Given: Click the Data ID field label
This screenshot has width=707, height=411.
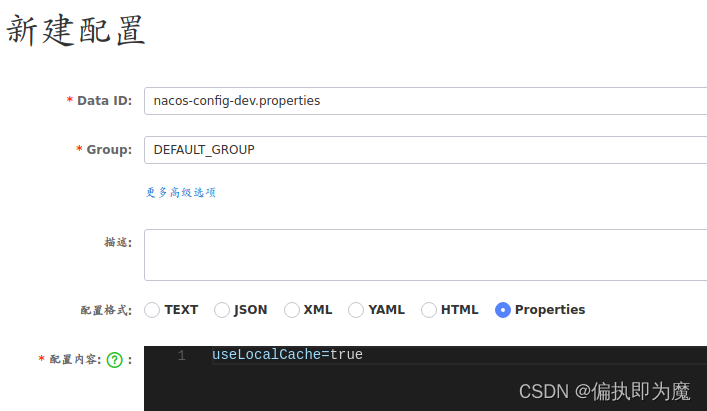Looking at the screenshot, I should (104, 101).
